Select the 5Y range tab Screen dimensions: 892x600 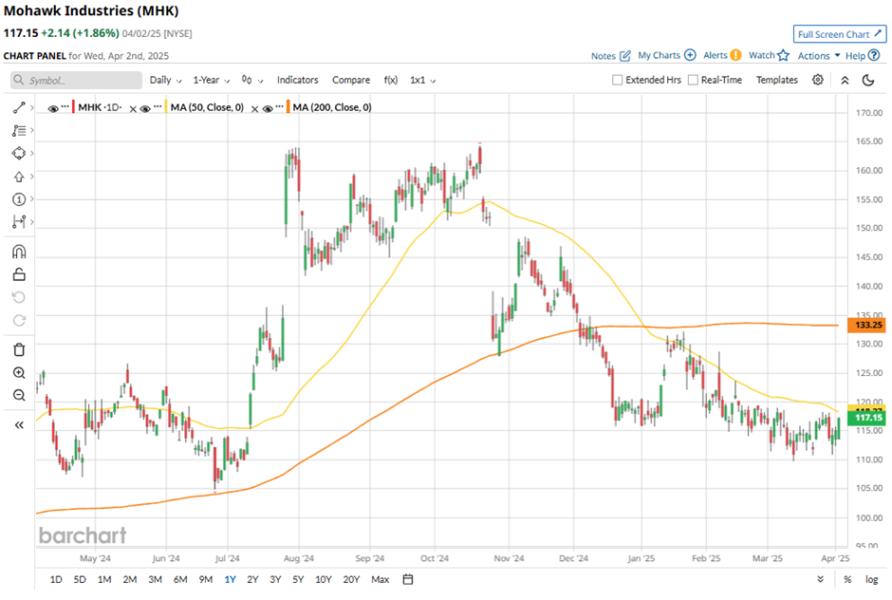pyautogui.click(x=298, y=579)
